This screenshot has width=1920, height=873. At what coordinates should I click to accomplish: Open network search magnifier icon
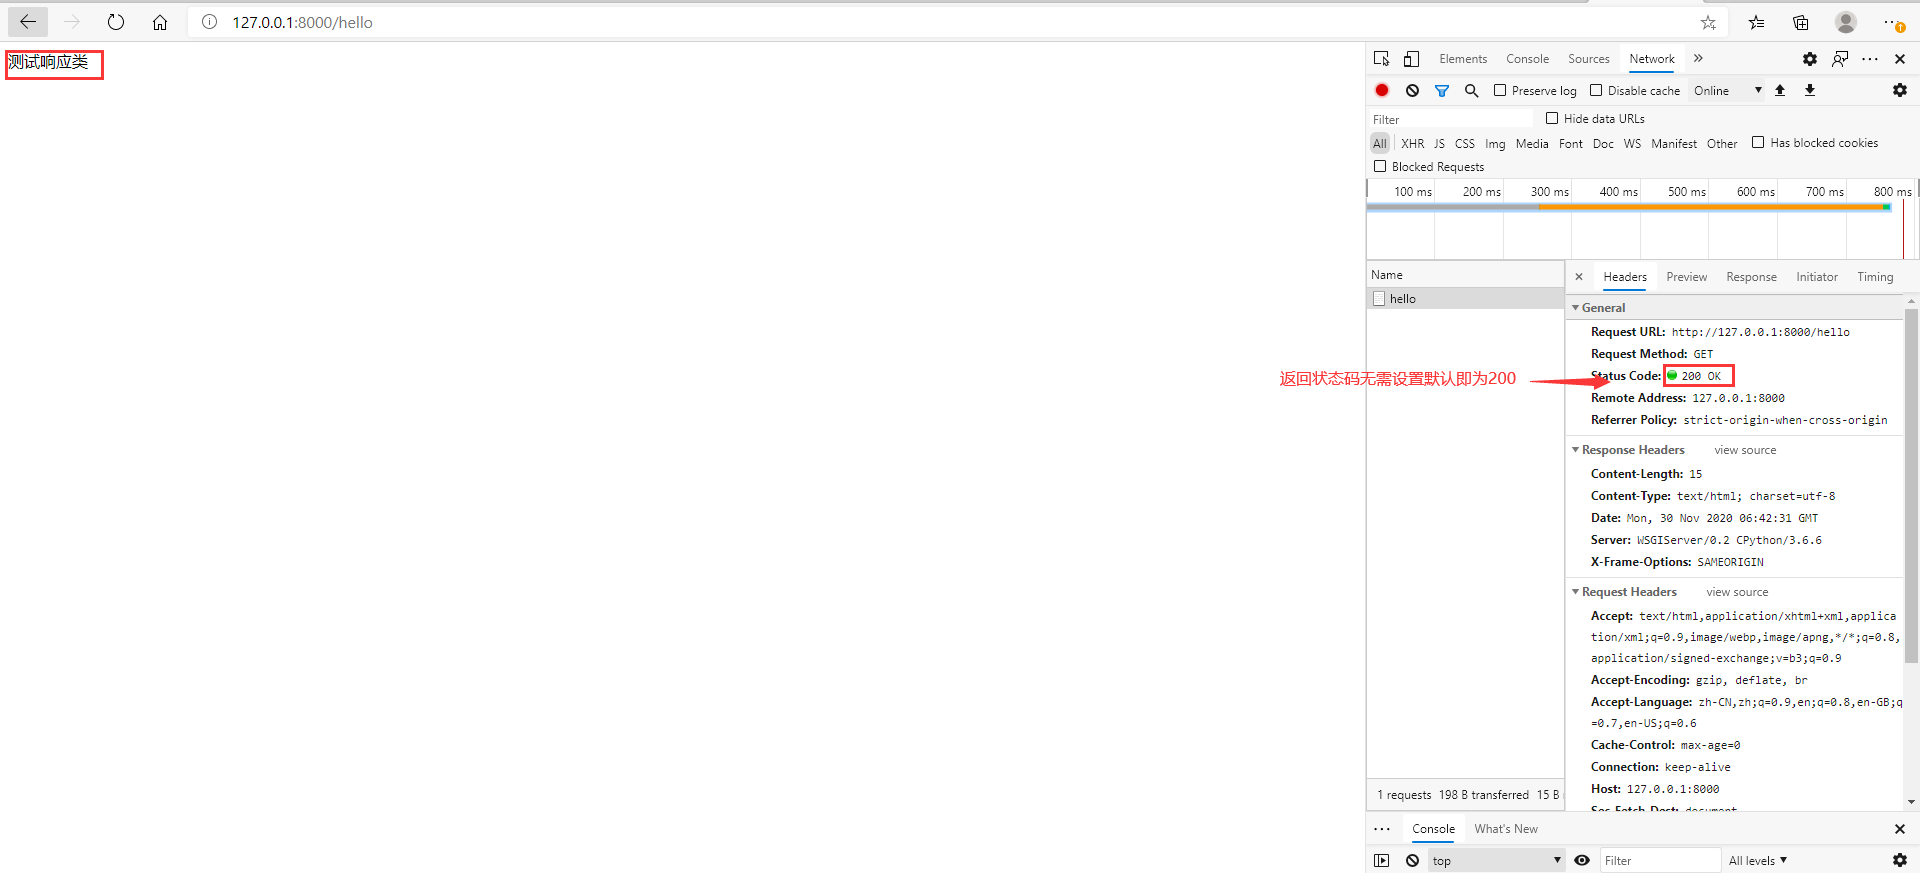1471,90
